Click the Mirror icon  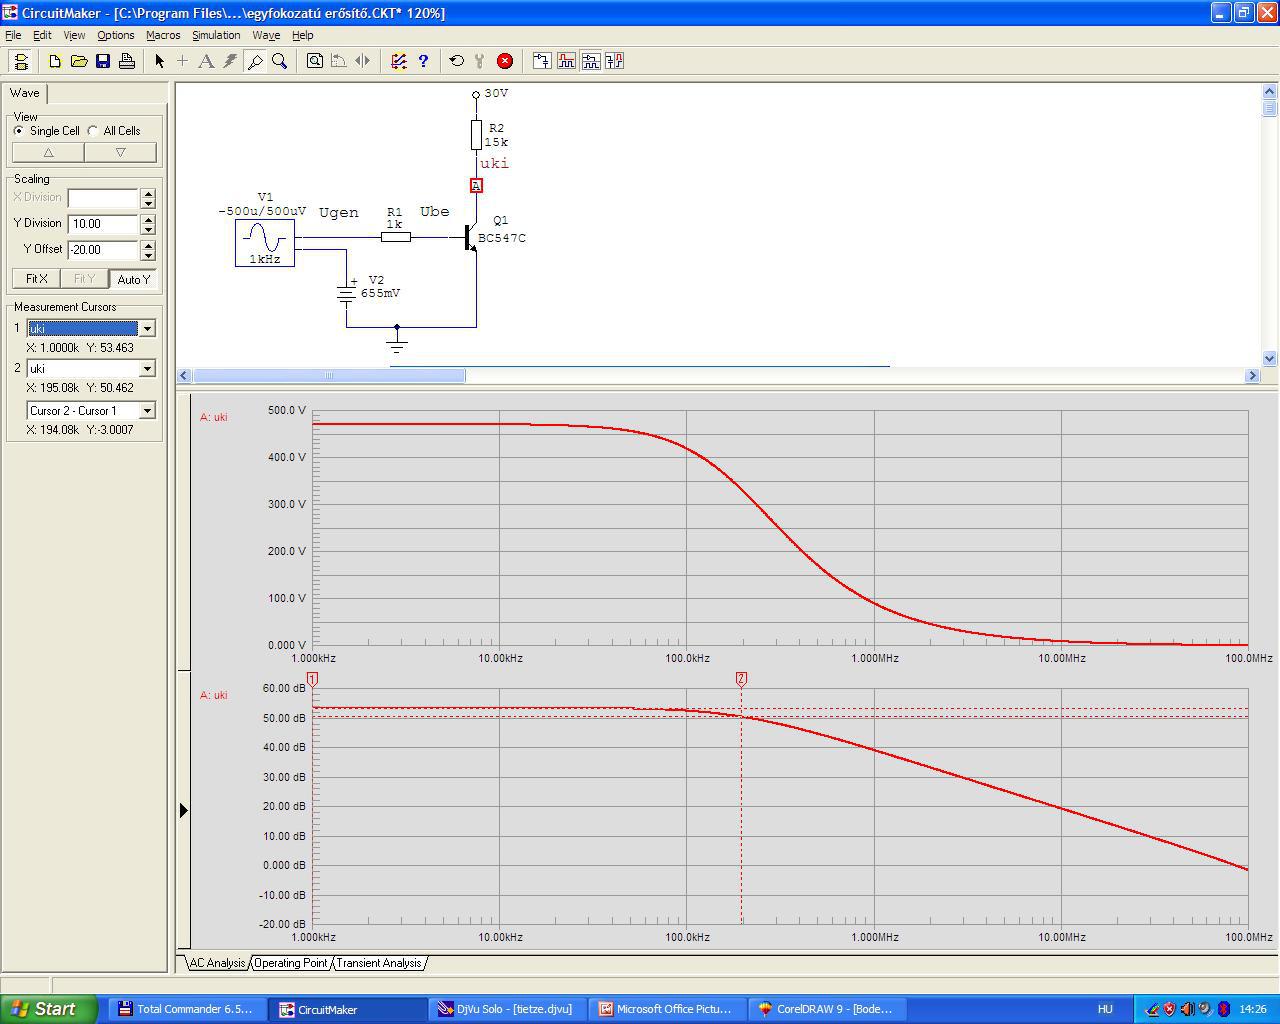pos(362,61)
